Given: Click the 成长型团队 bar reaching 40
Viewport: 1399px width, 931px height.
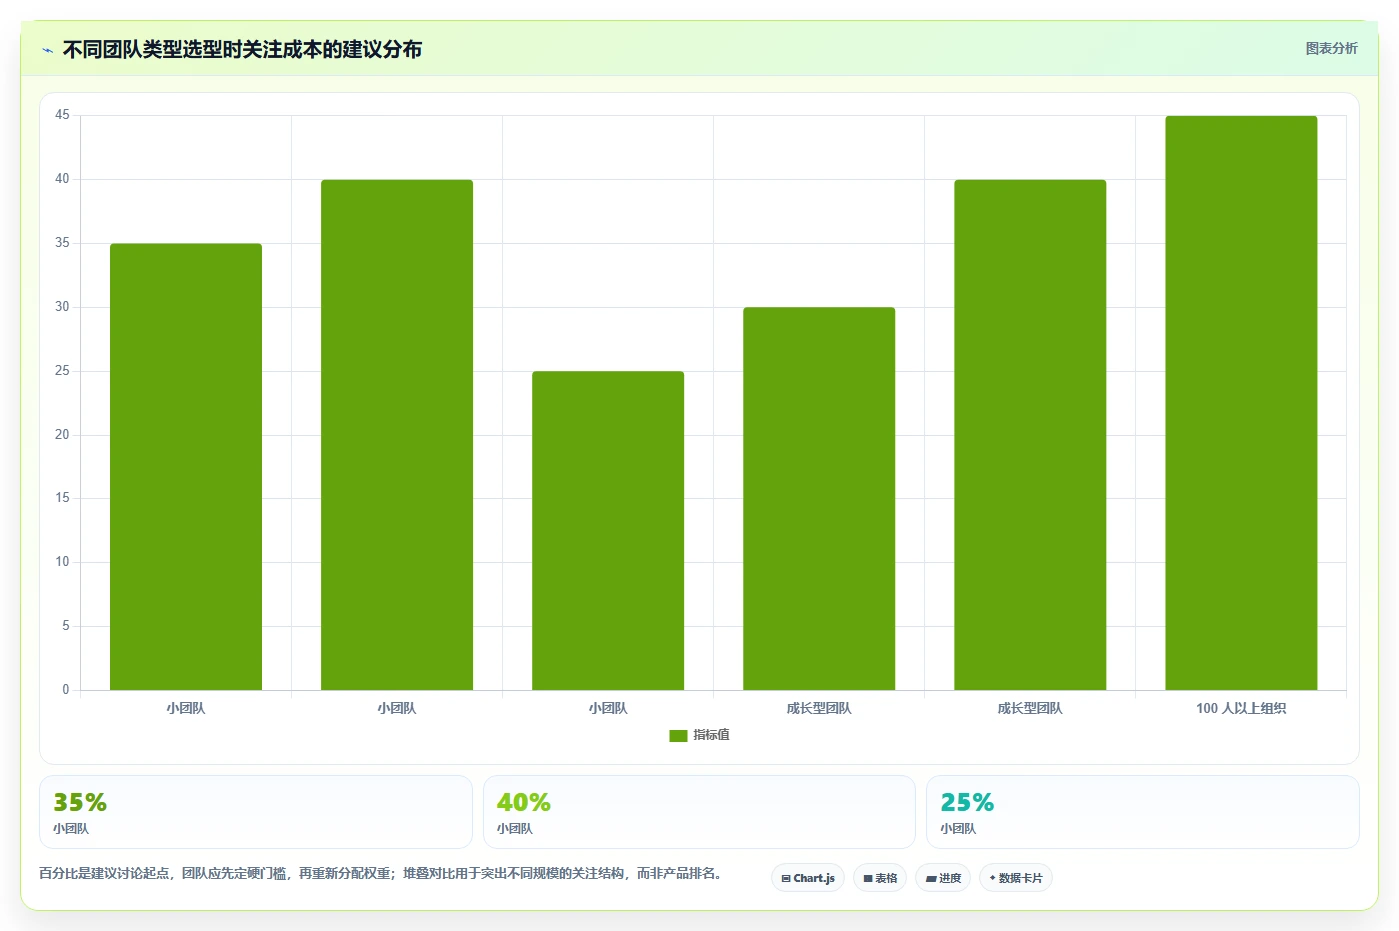Looking at the screenshot, I should [x=1030, y=435].
